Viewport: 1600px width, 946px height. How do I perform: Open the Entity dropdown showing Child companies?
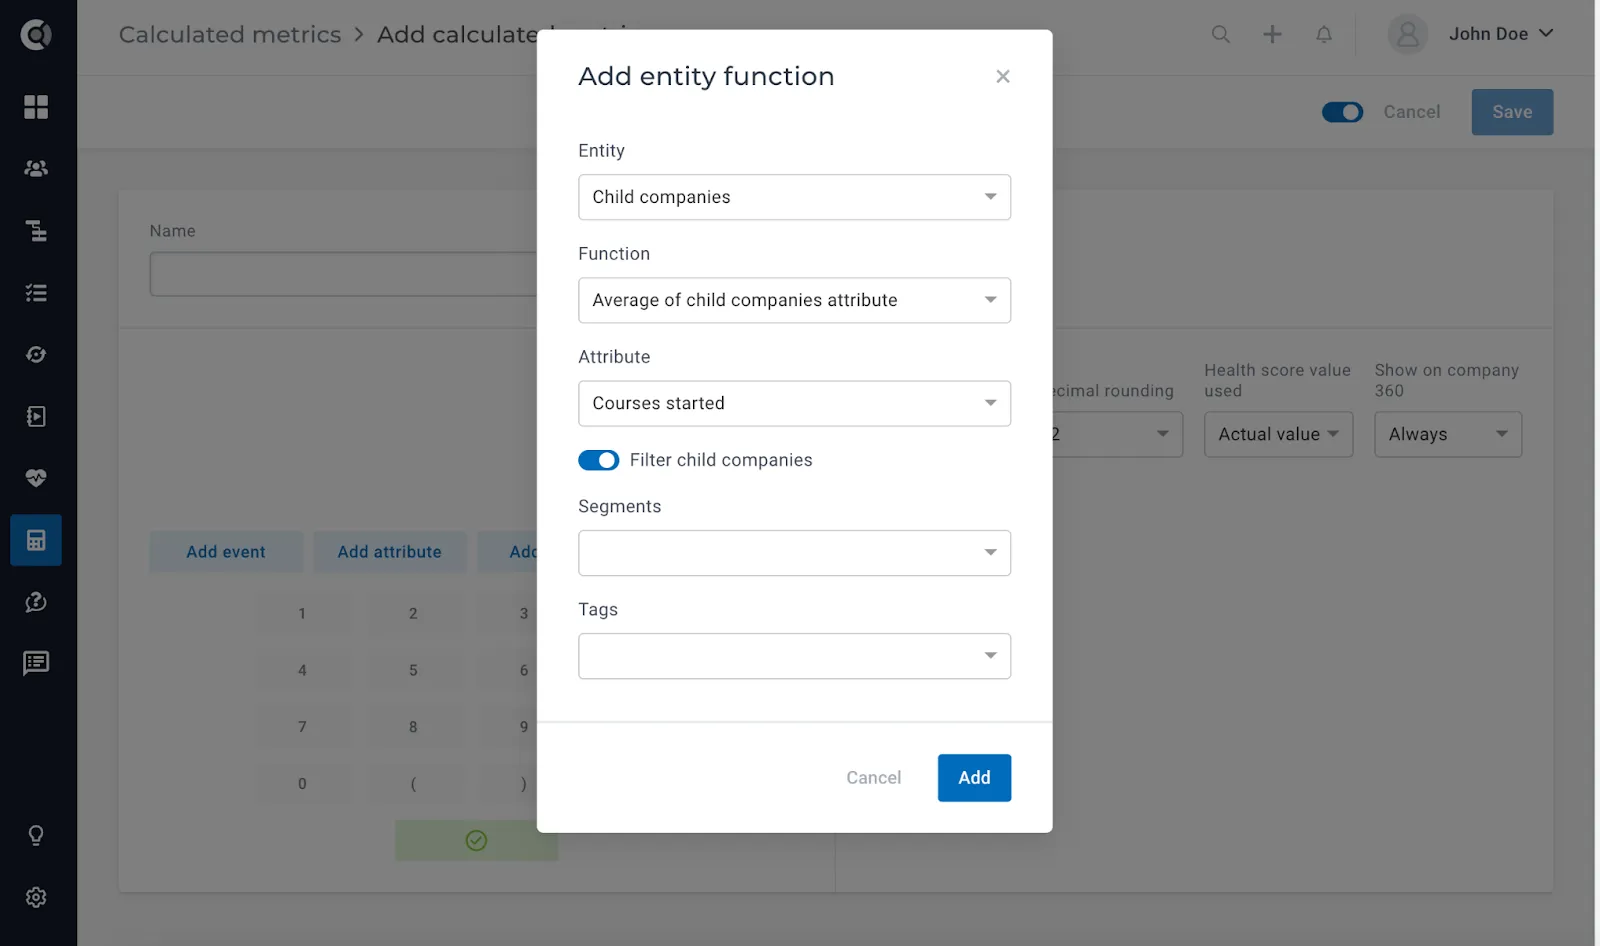794,197
